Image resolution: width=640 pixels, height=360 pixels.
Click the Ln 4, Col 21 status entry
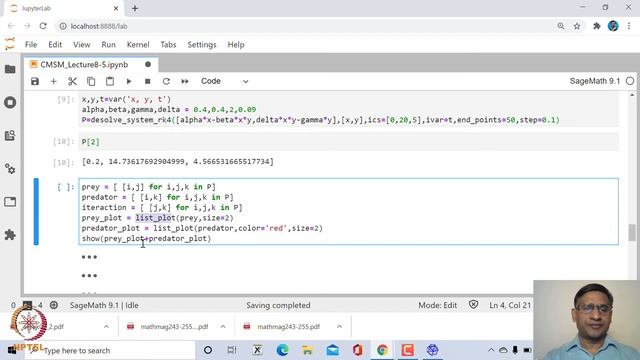click(510, 305)
